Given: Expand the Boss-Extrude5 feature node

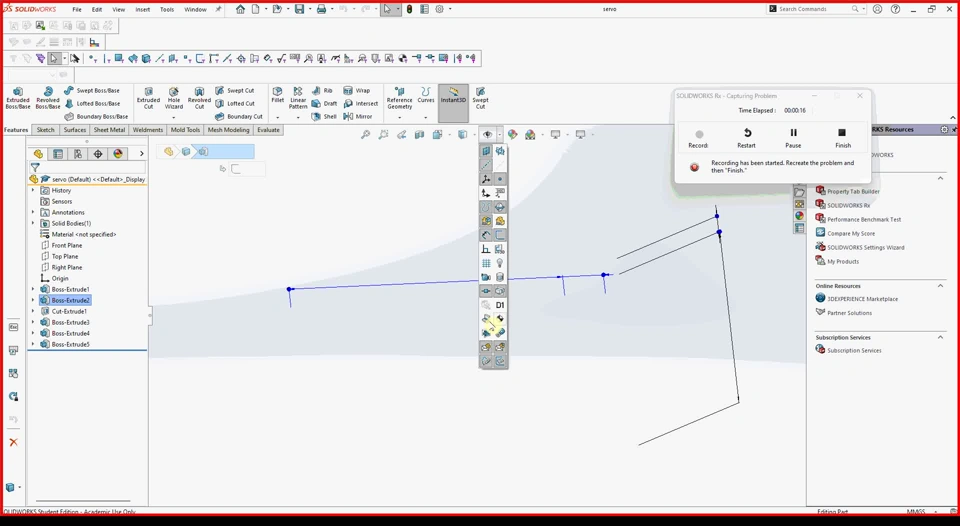Looking at the screenshot, I should [x=33, y=344].
